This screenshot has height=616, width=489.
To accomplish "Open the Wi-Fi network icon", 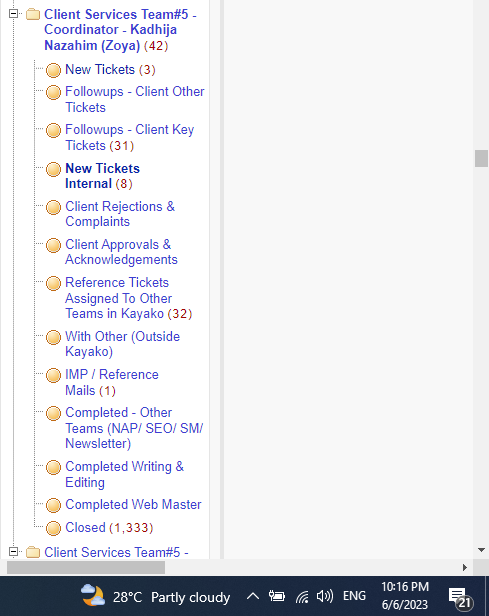I will pos(302,597).
